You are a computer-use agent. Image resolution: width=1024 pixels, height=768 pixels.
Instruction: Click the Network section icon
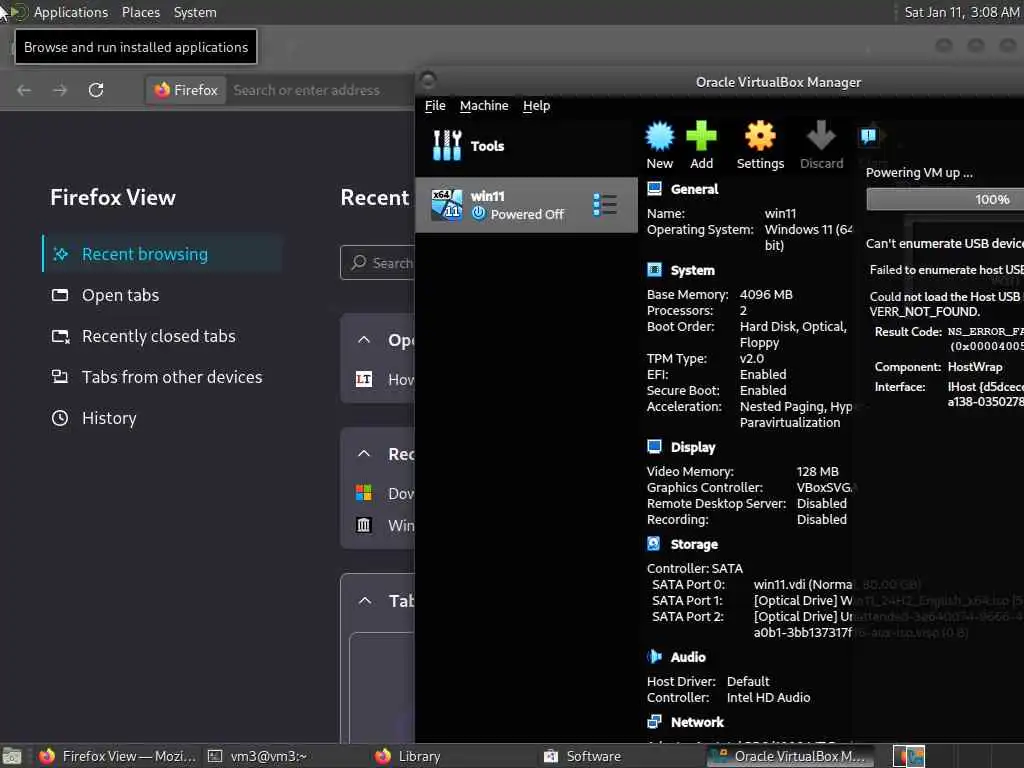click(654, 722)
